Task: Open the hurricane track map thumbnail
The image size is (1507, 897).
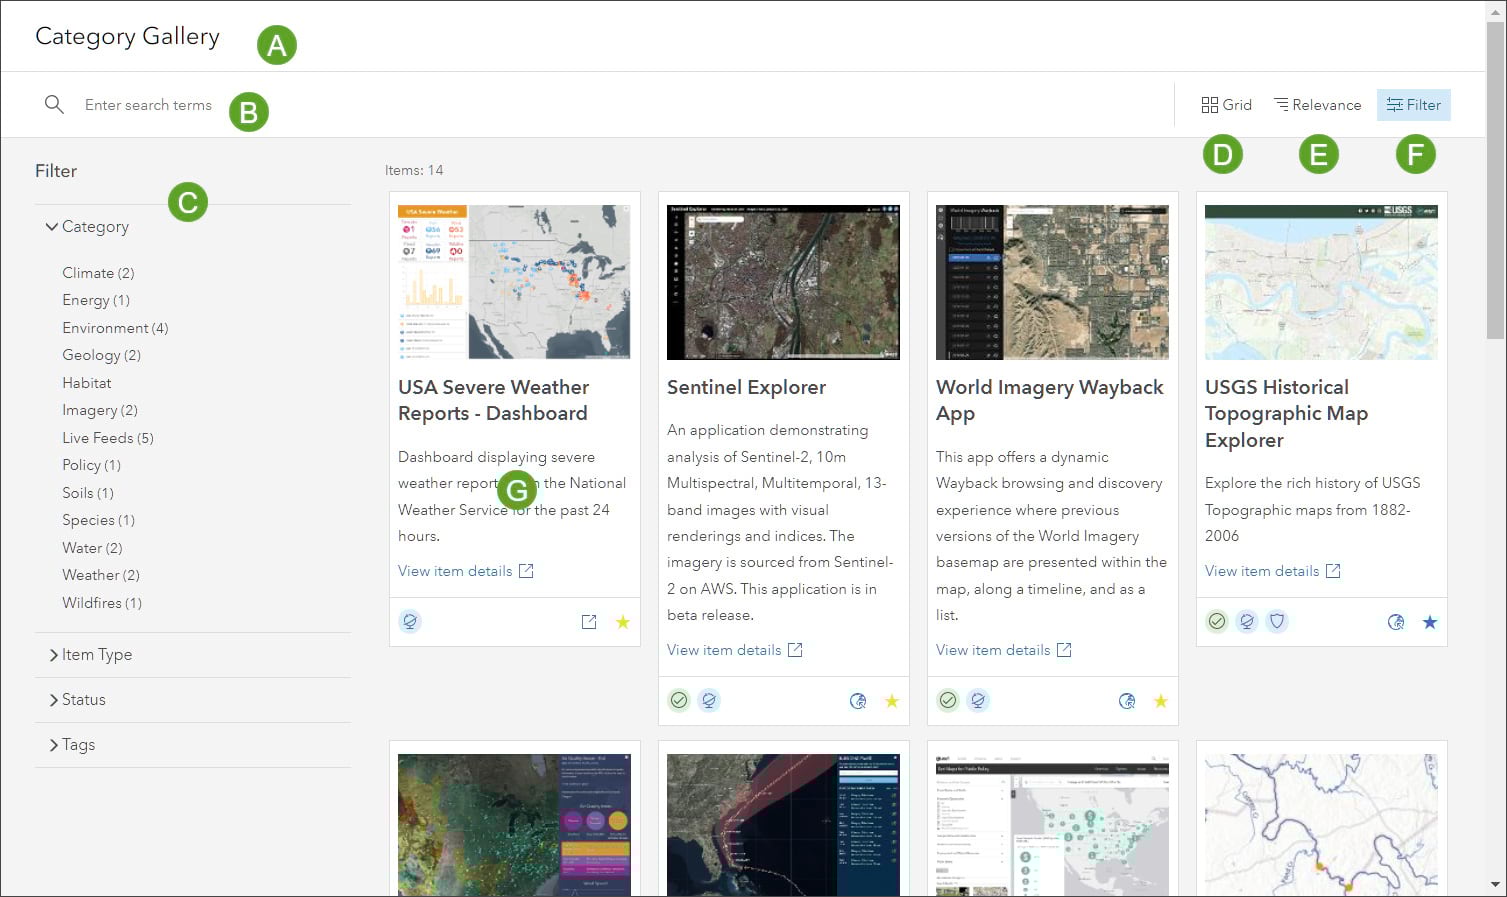Action: 783,825
